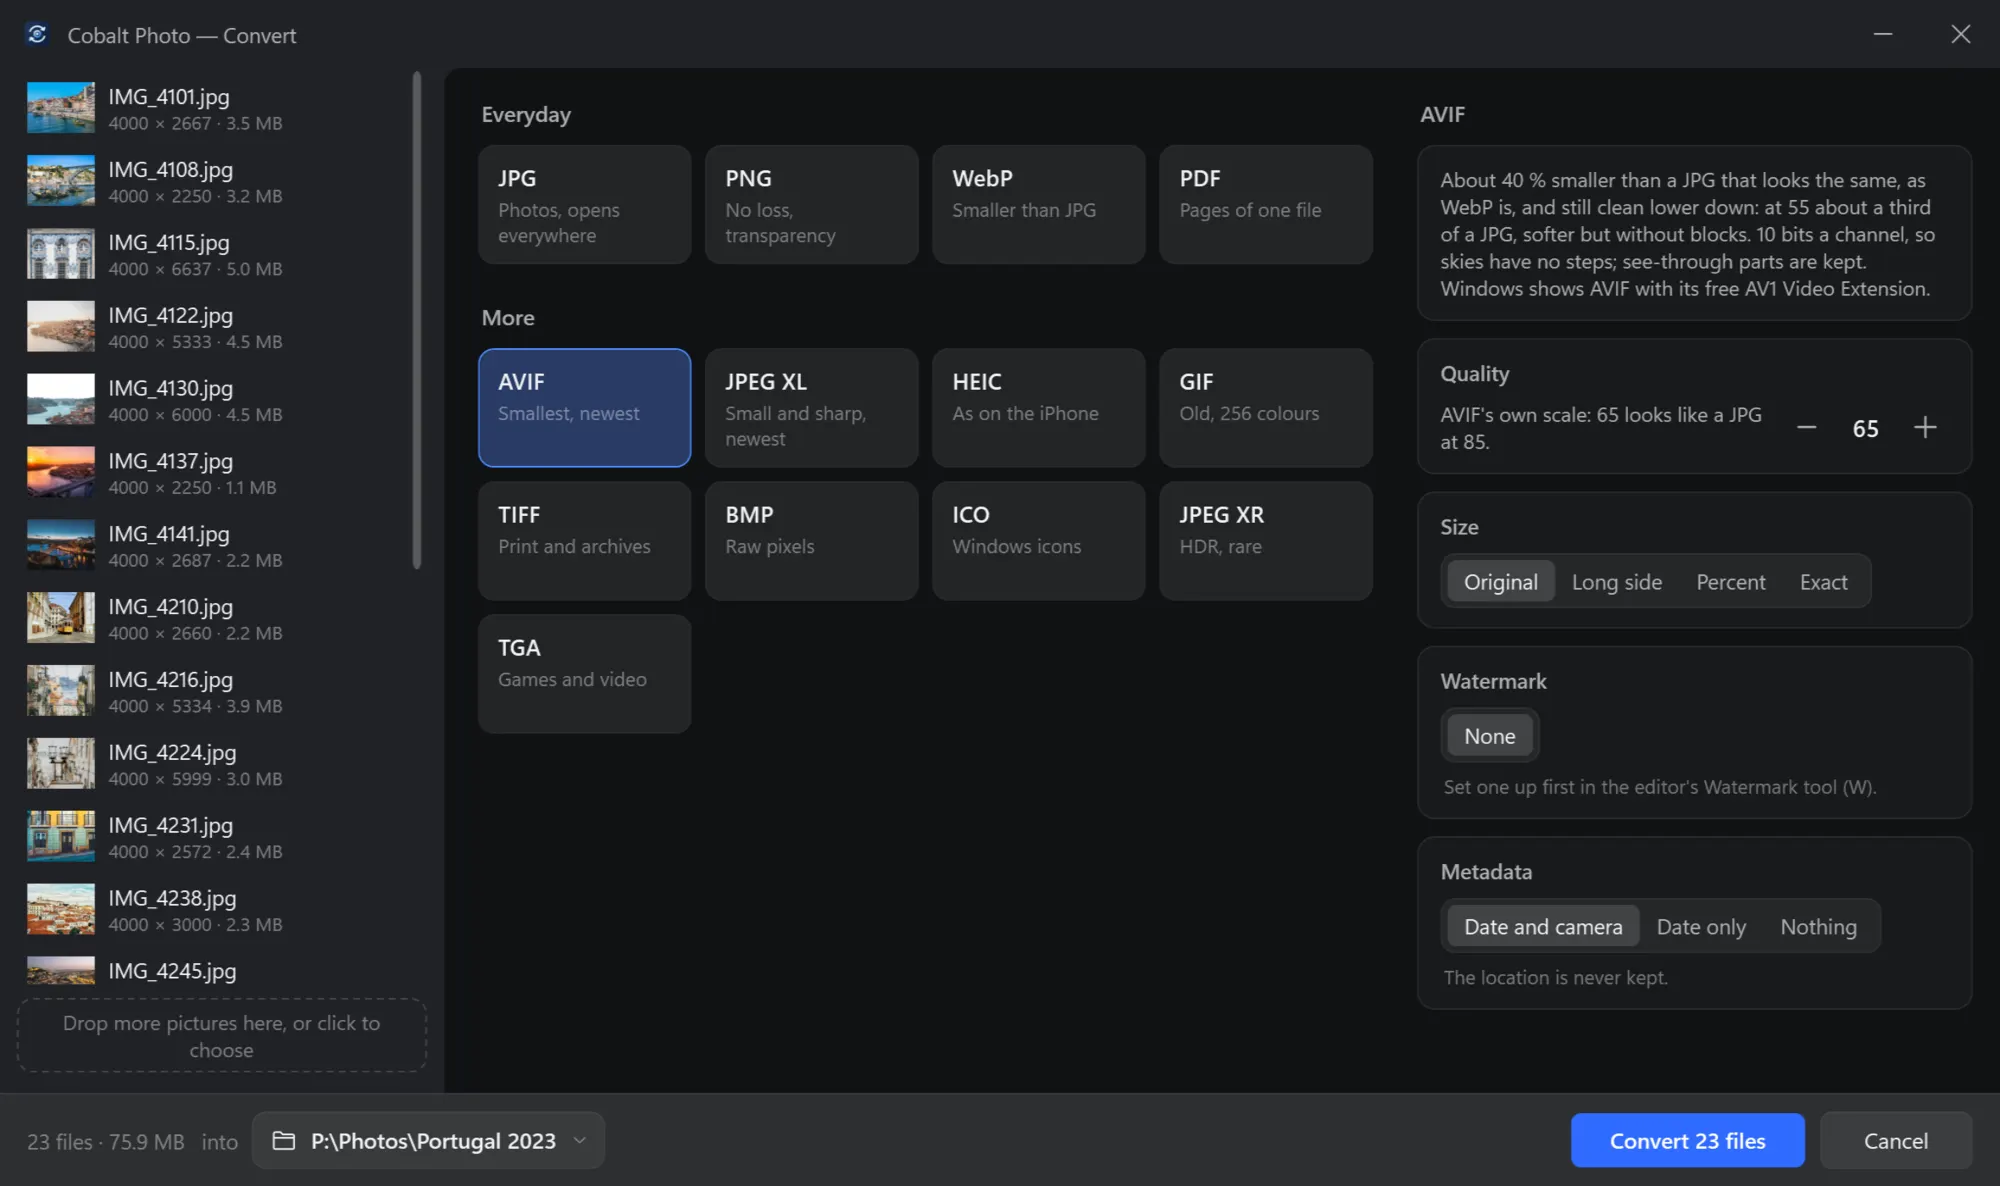Cancel the conversion dialog
Screen dimensions: 2000x1186
[1896, 1141]
